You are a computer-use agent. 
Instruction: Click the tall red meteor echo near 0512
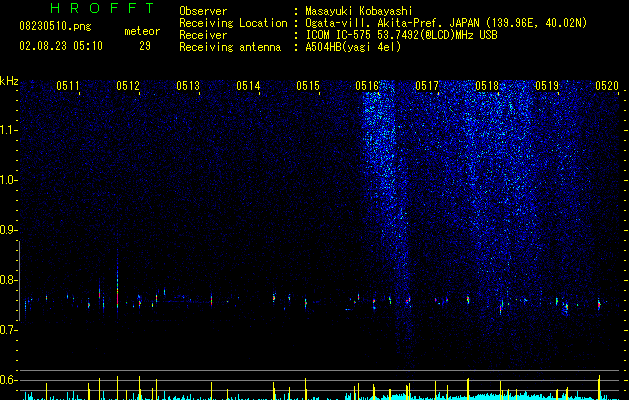coord(118,295)
